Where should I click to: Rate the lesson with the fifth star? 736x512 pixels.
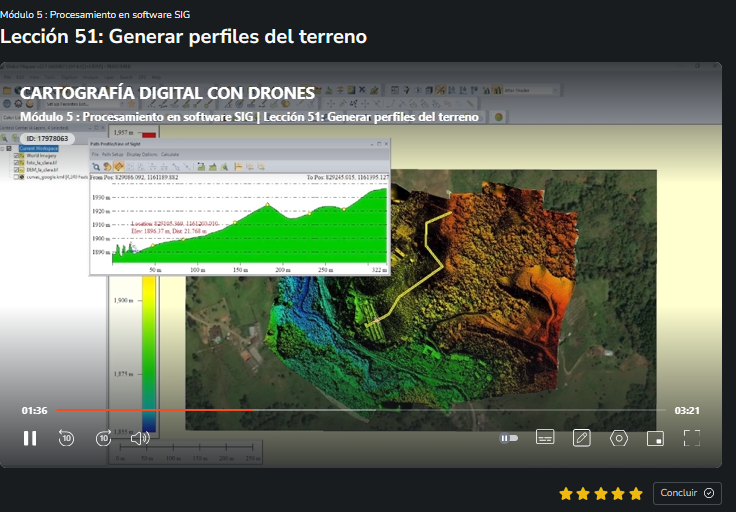pos(634,493)
